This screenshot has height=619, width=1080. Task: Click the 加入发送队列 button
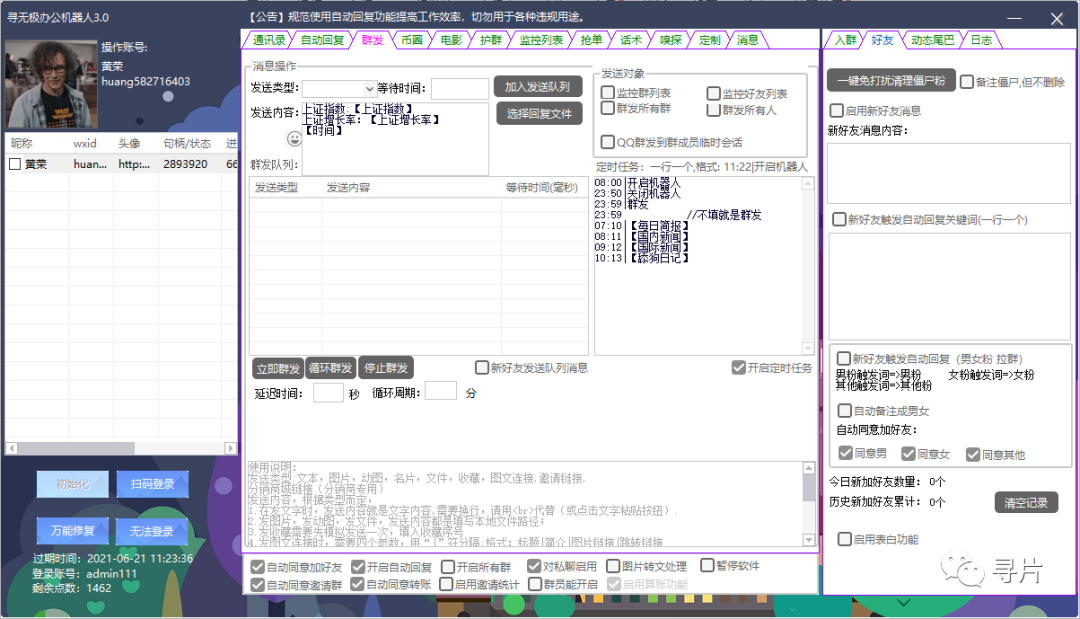pos(539,86)
